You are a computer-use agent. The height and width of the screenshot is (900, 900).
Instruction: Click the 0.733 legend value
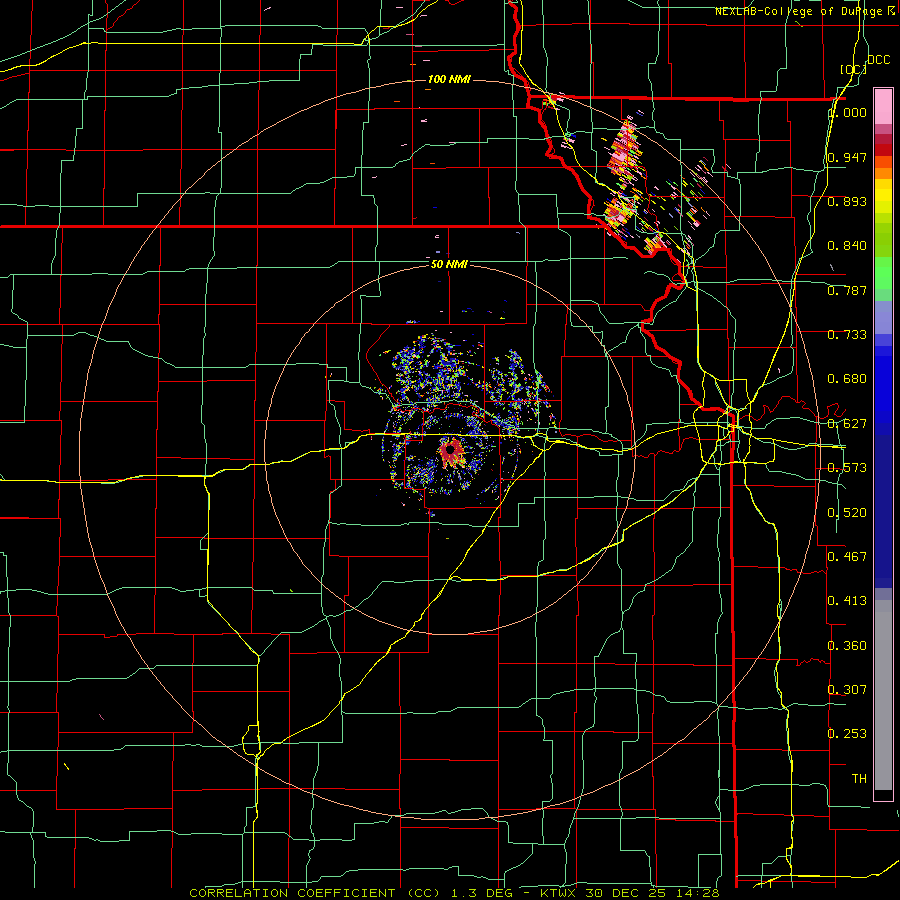click(847, 335)
